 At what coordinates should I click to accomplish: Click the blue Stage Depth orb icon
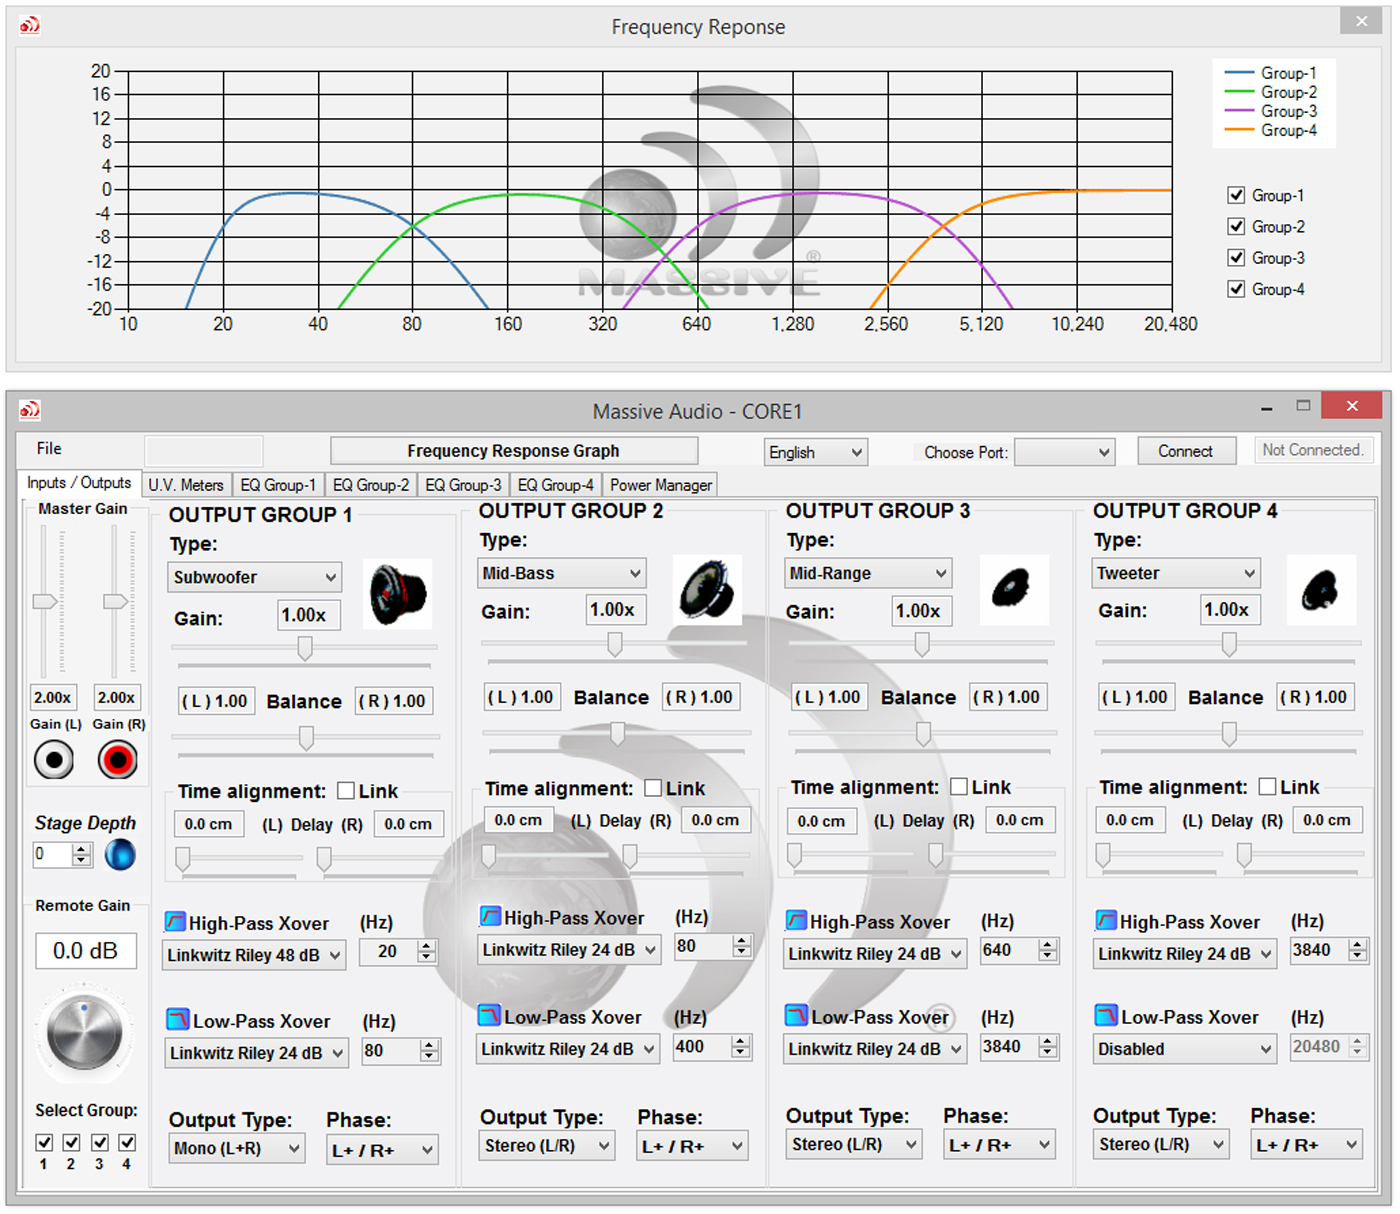(120, 854)
